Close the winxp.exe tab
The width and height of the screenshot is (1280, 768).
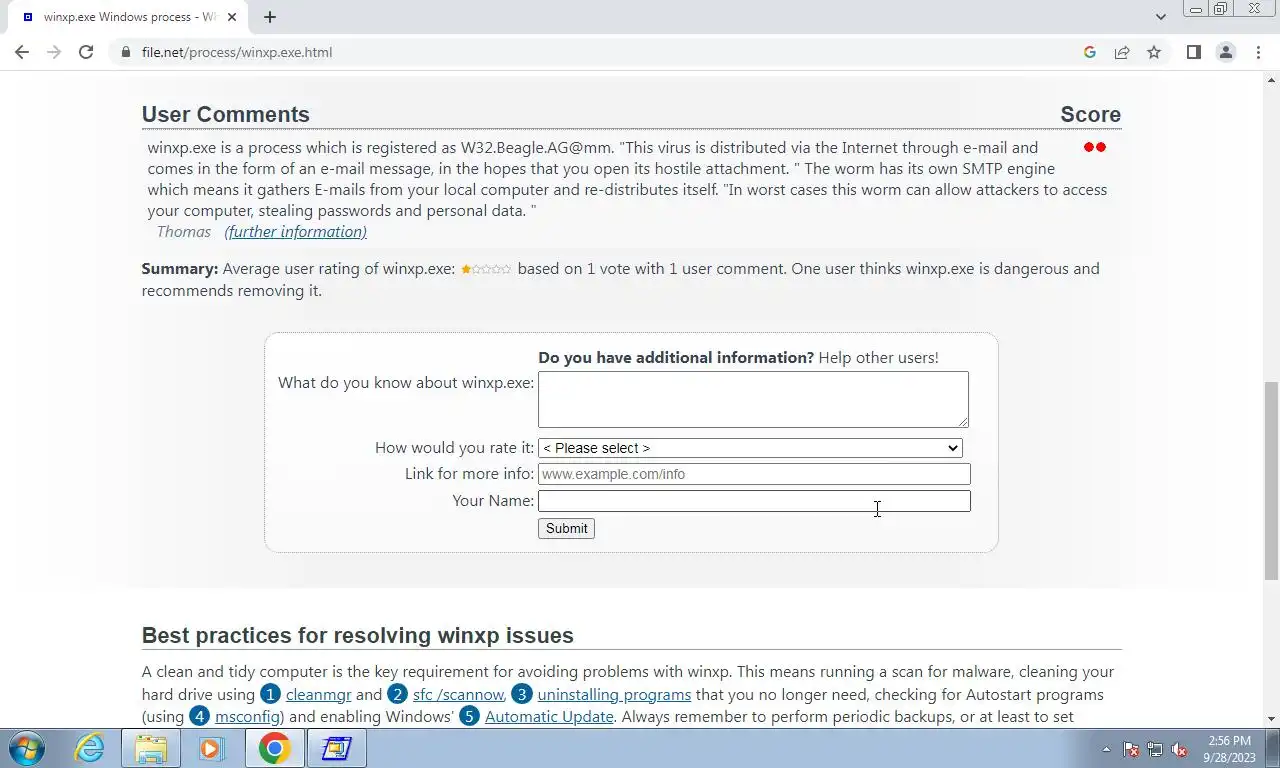coord(233,17)
